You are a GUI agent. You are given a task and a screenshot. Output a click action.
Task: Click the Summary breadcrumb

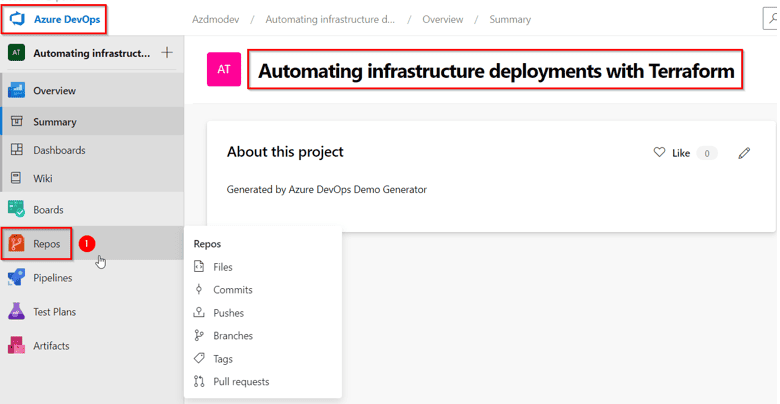[x=510, y=19]
